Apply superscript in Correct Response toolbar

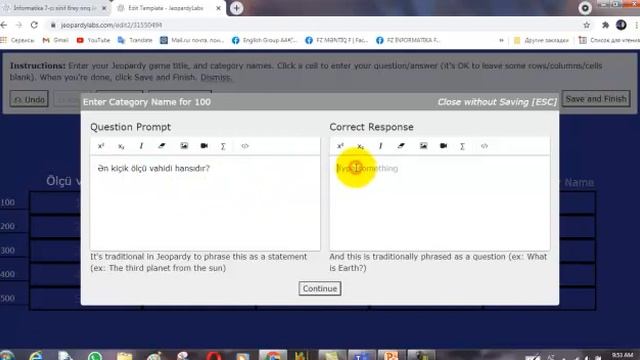tap(340, 146)
